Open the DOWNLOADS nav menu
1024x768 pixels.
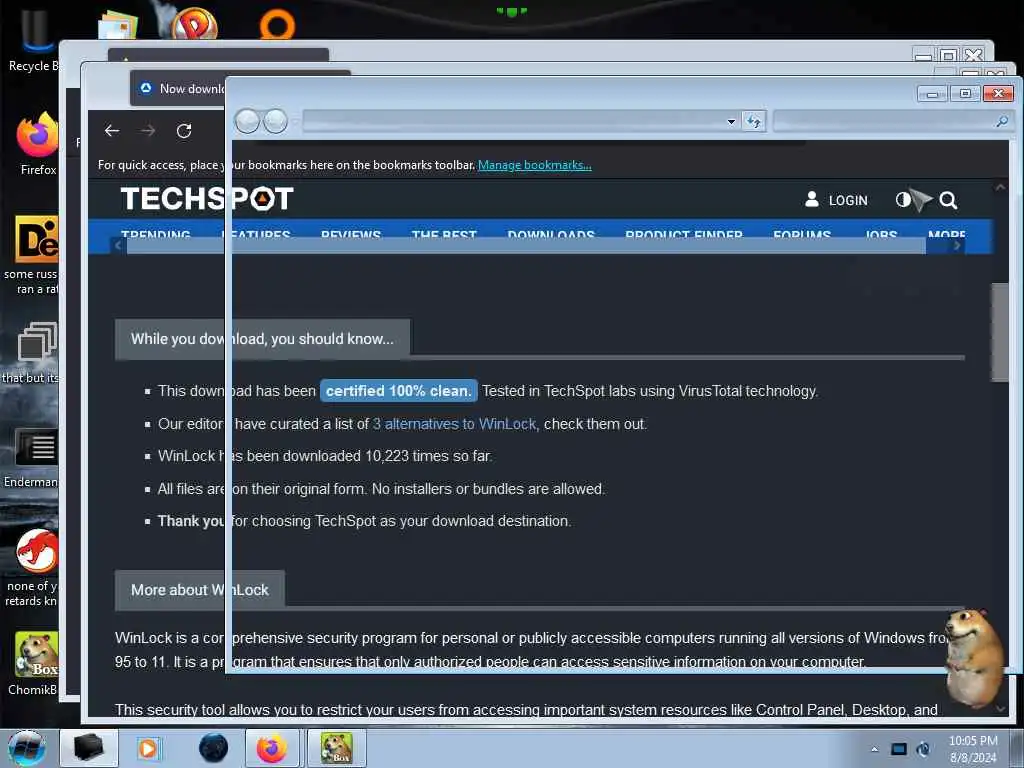pyautogui.click(x=551, y=233)
